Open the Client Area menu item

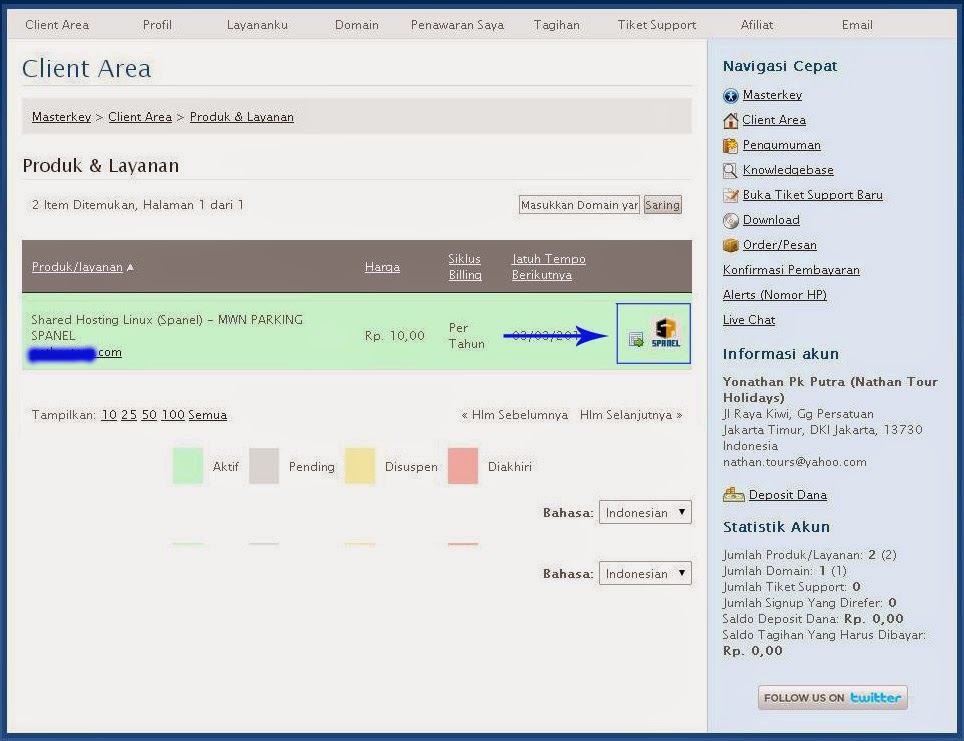pyautogui.click(x=57, y=25)
